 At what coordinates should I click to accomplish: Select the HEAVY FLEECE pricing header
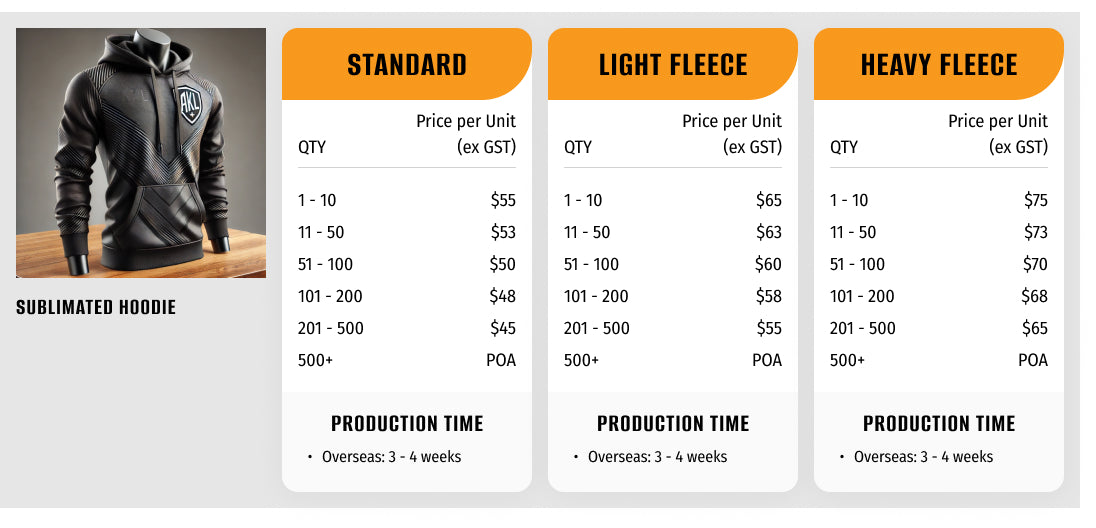coord(939,65)
